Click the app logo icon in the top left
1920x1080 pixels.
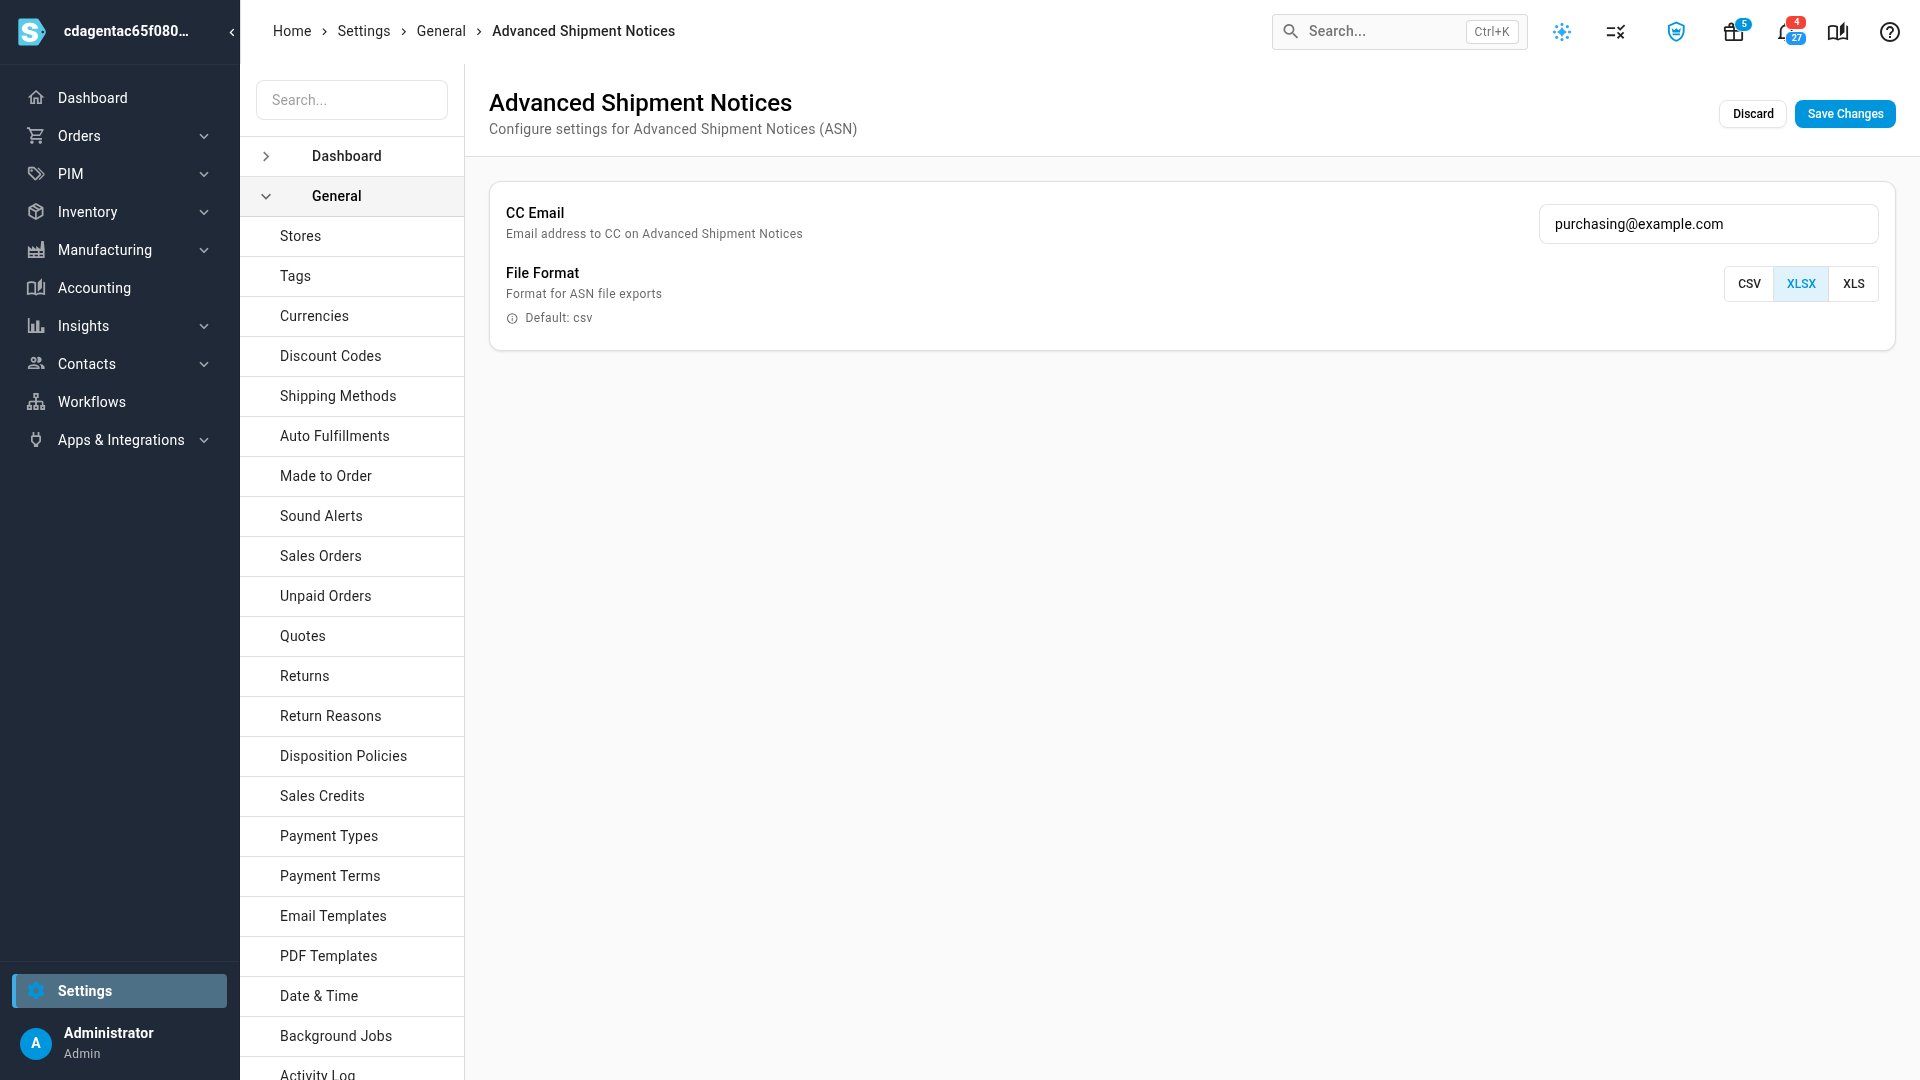(32, 32)
